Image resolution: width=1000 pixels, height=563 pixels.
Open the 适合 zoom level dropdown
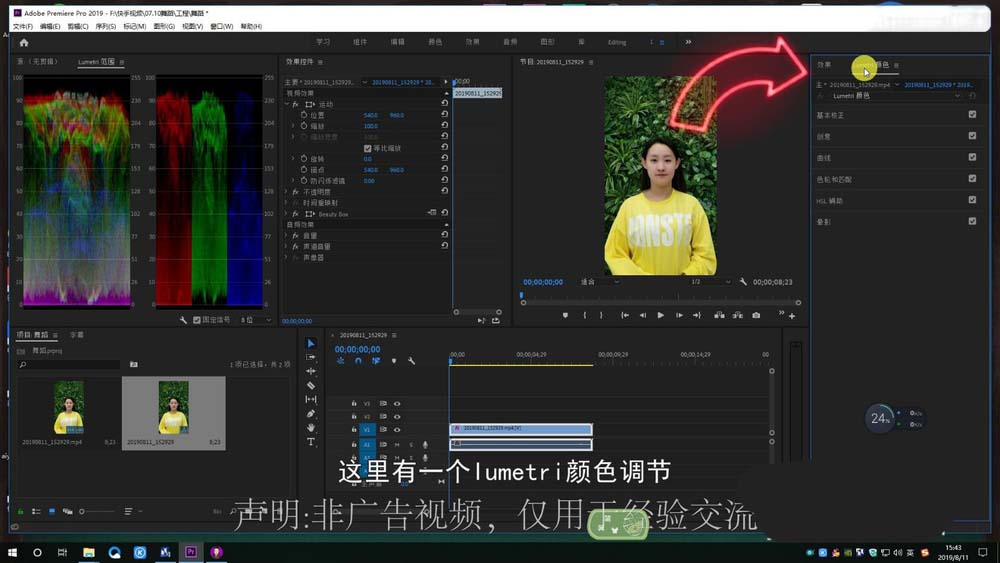tap(600, 282)
